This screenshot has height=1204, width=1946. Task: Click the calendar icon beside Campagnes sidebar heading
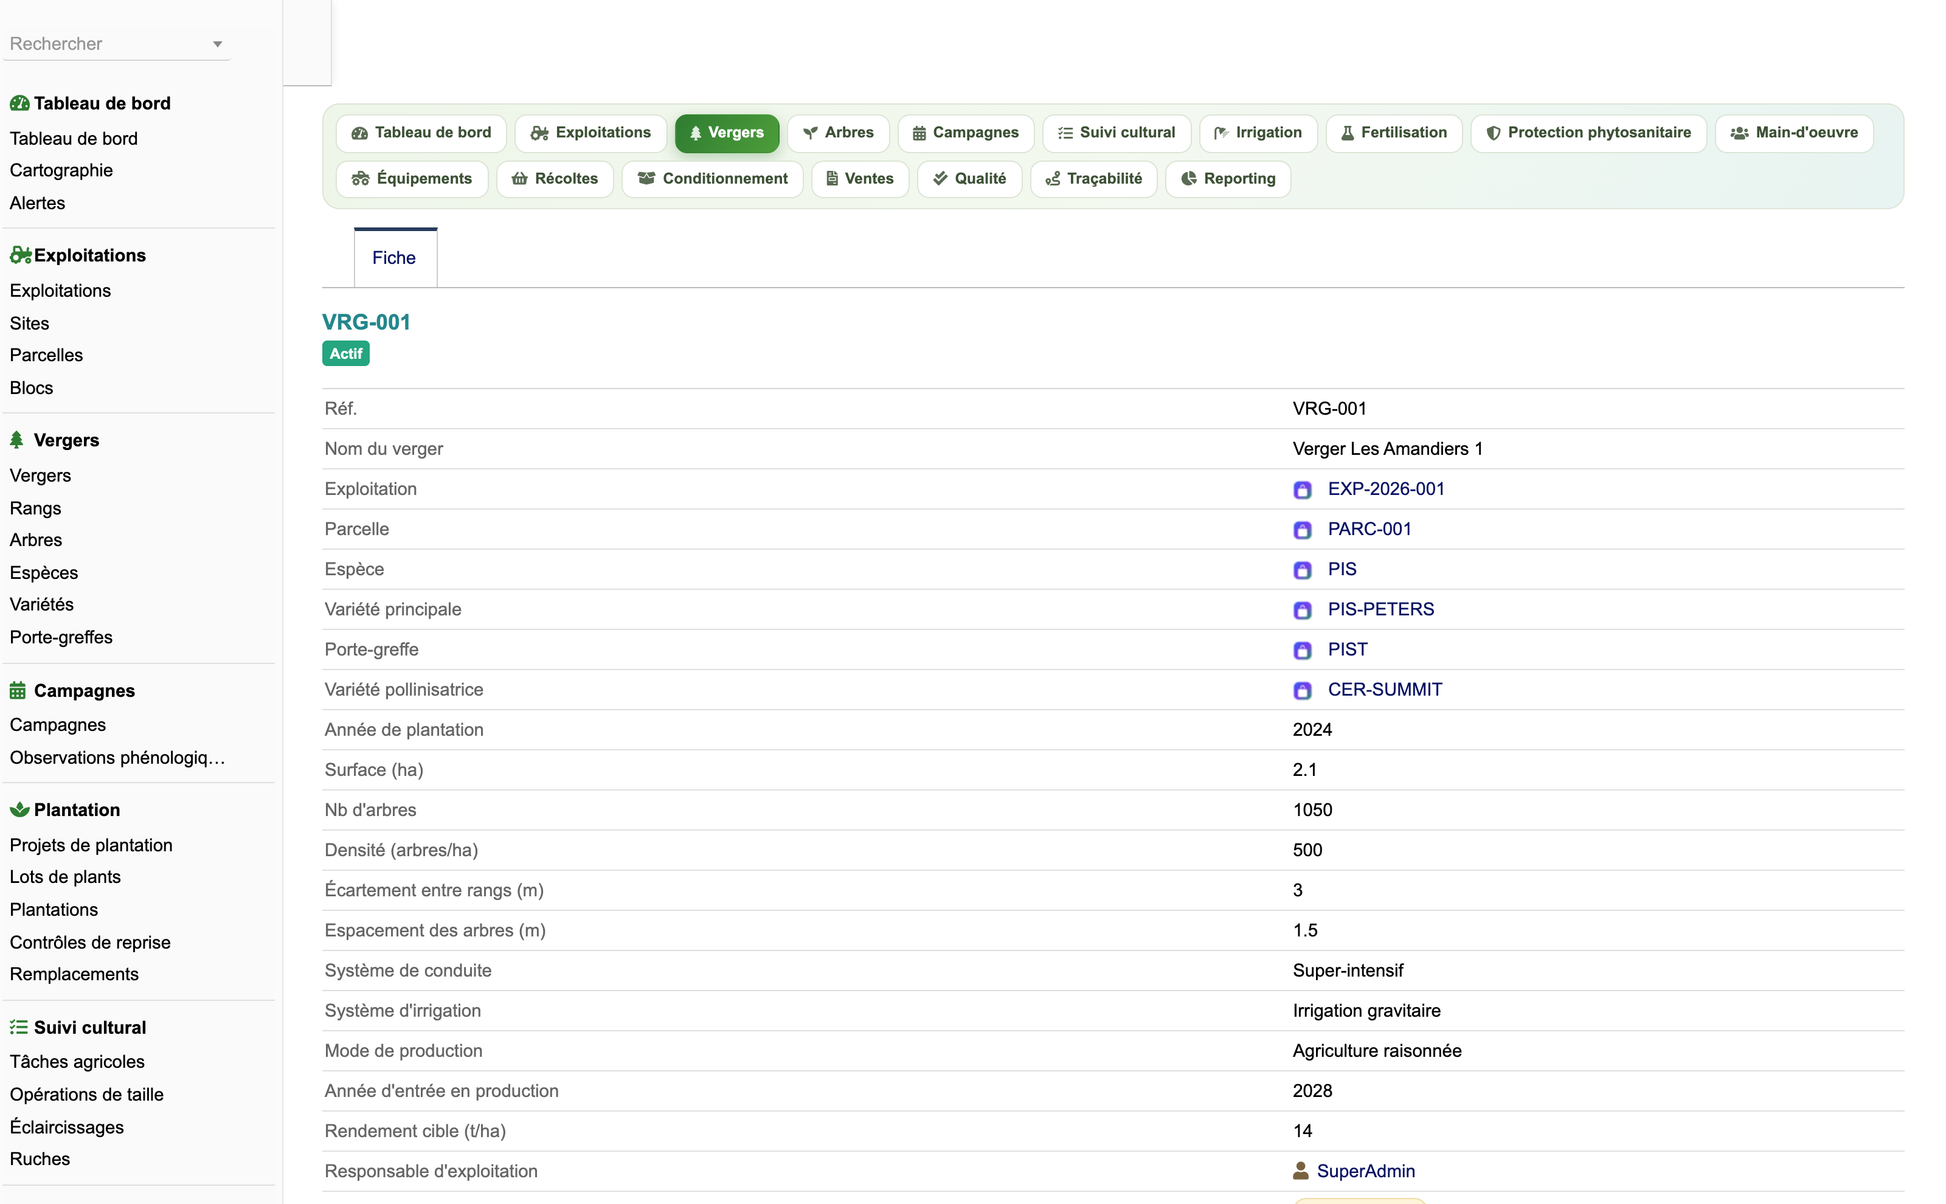pyautogui.click(x=18, y=690)
